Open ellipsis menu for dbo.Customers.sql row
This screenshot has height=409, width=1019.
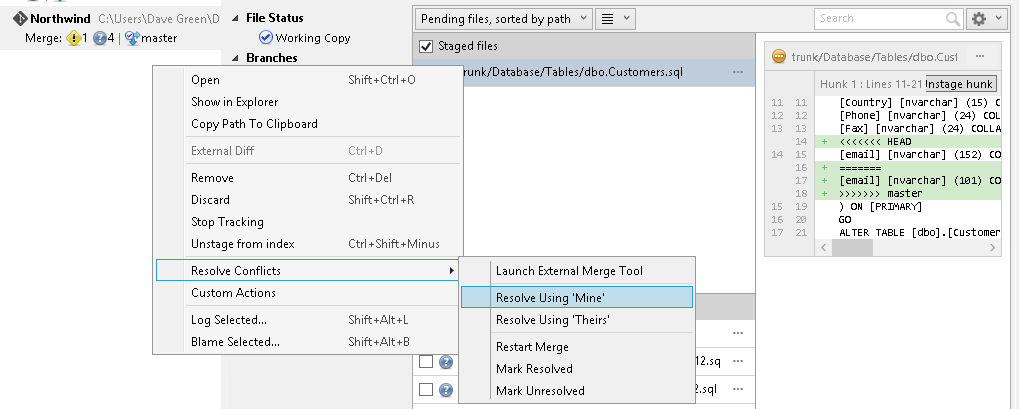click(738, 72)
